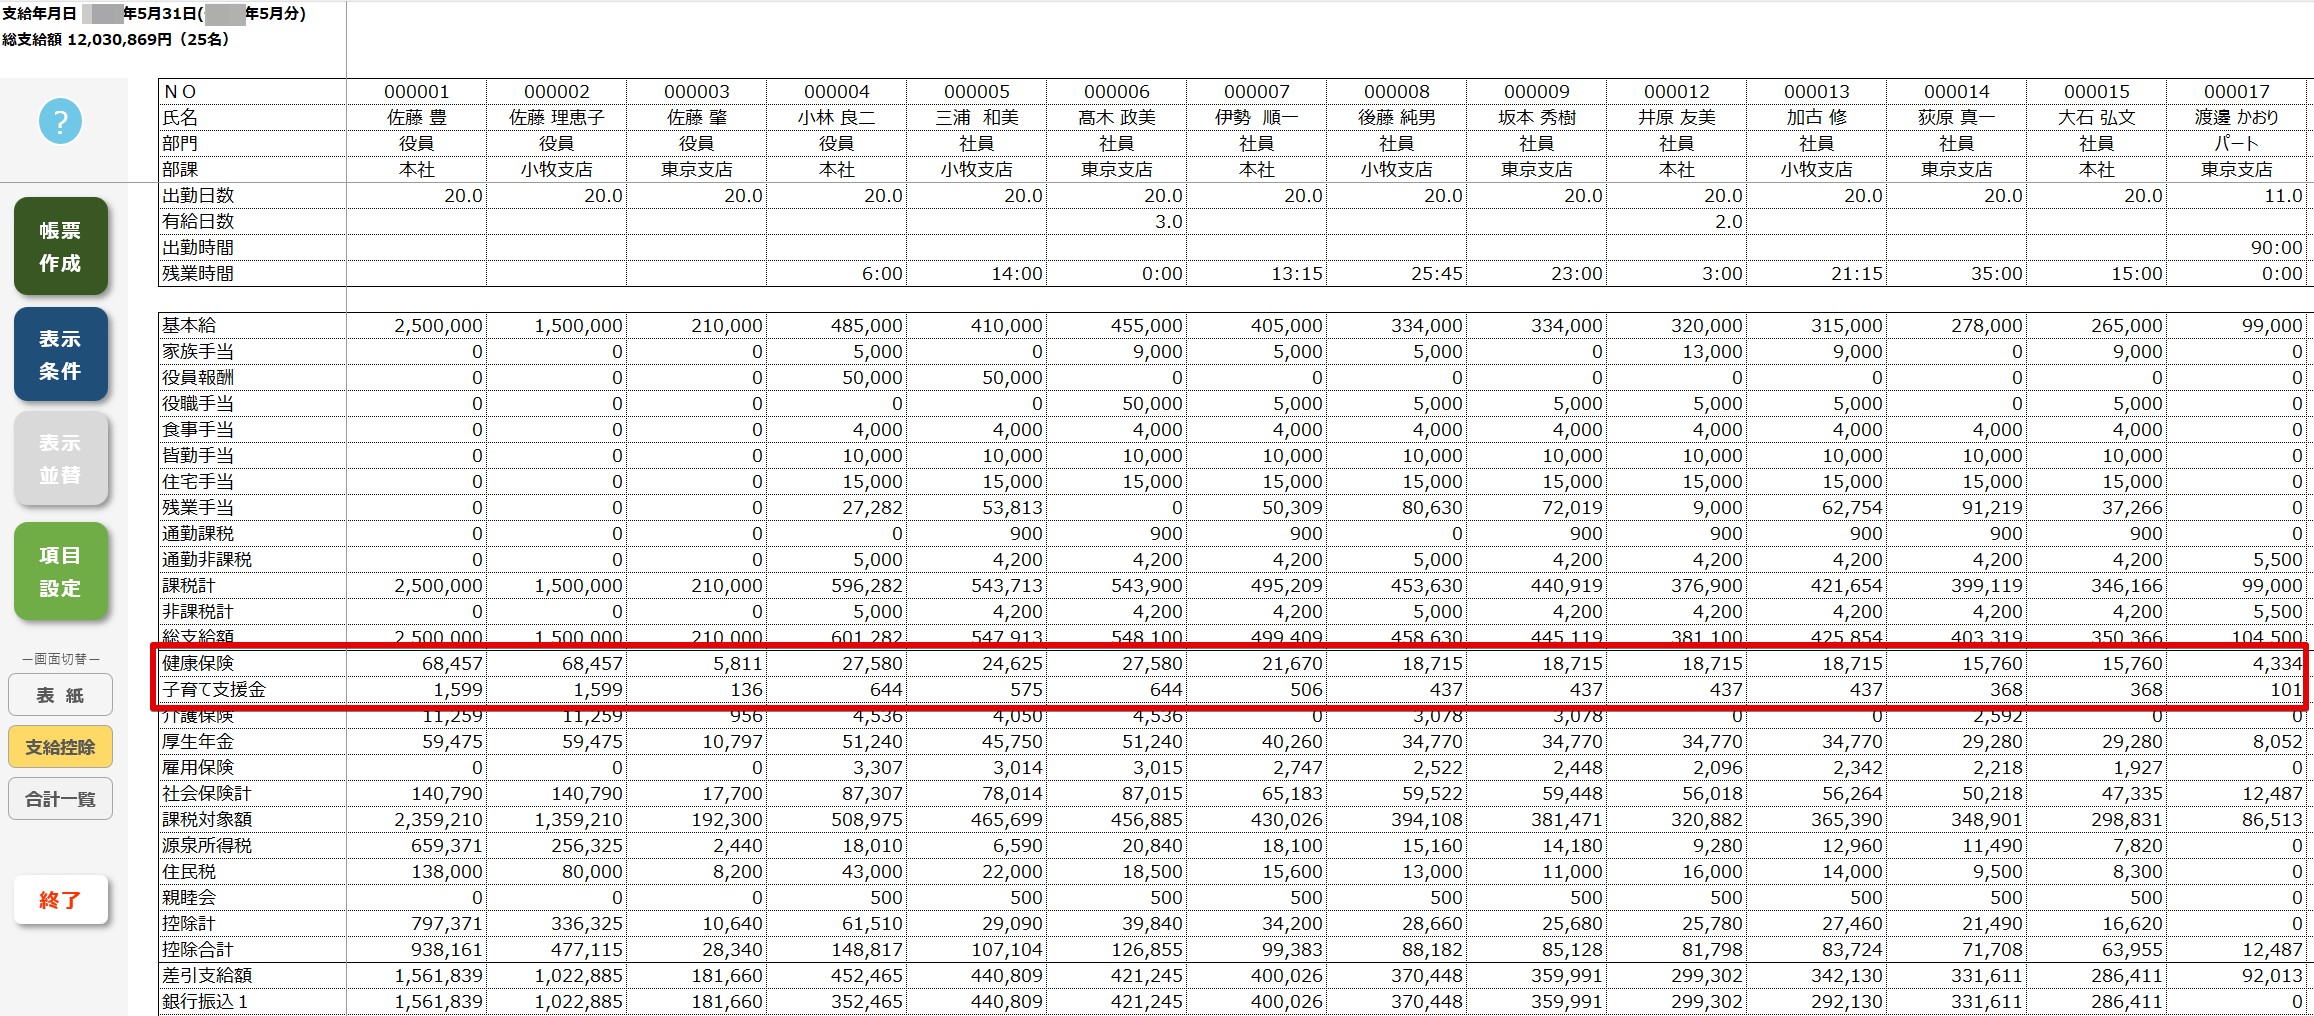
Task: Select employee number 000009 column header
Action: coord(1537,91)
